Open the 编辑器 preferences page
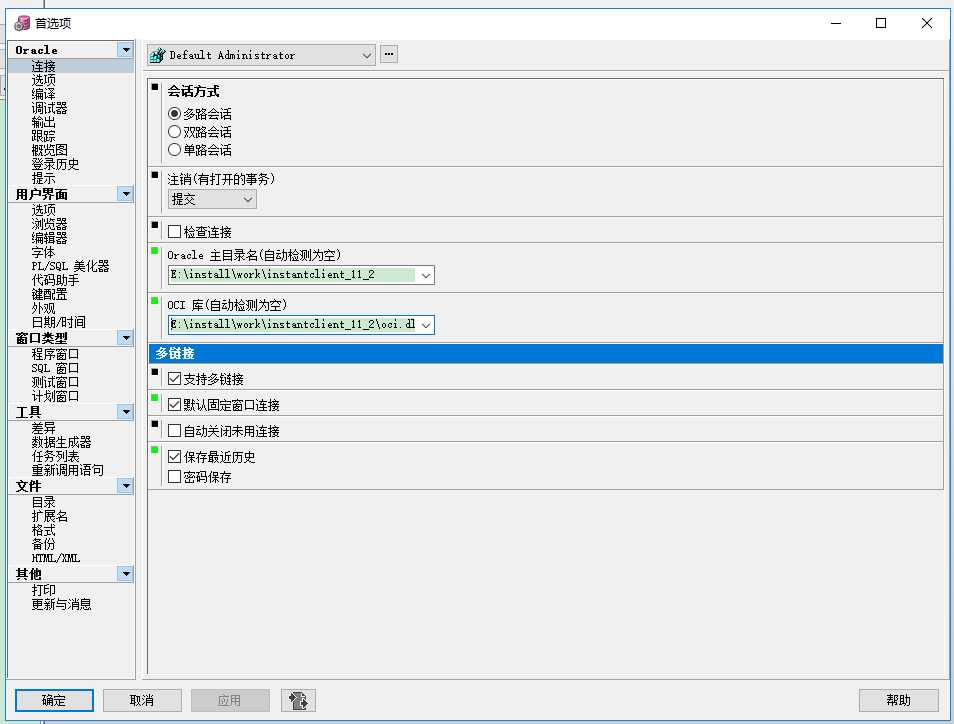Image resolution: width=954 pixels, height=724 pixels. coord(49,238)
